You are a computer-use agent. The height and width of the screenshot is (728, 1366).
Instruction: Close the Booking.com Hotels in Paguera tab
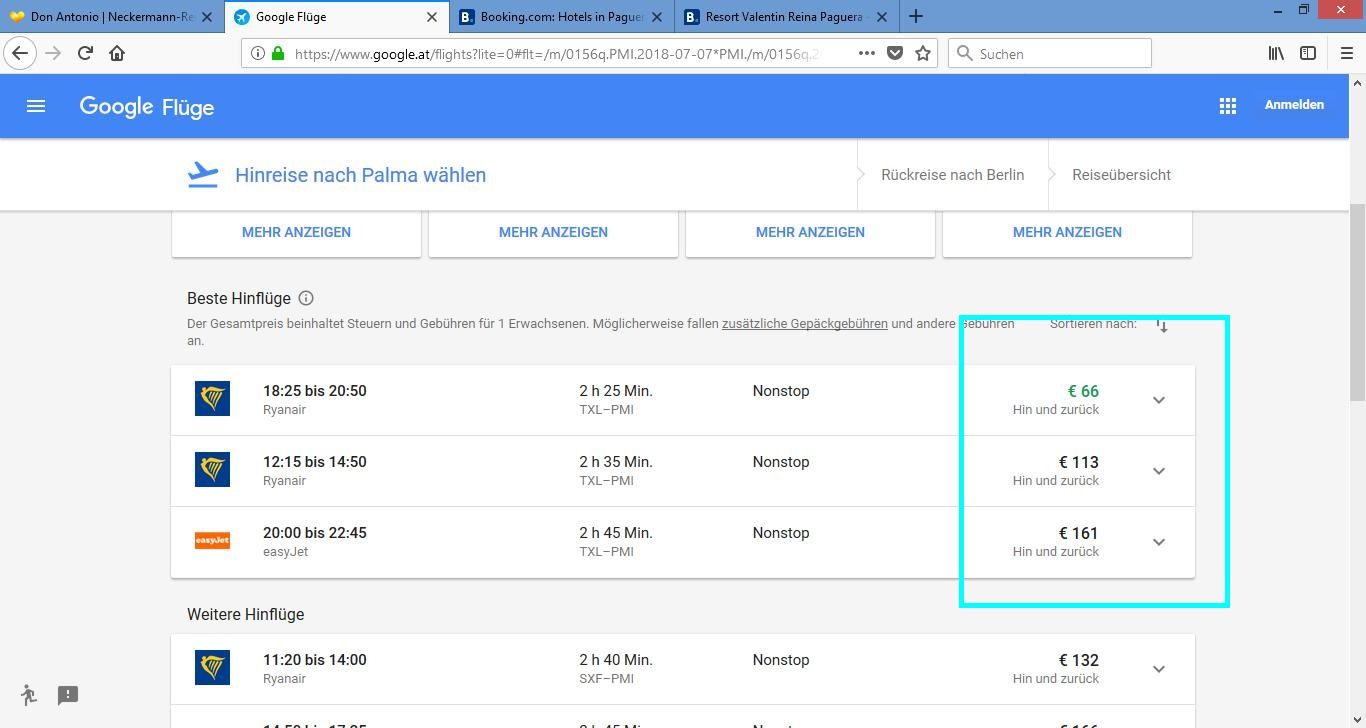pos(657,17)
